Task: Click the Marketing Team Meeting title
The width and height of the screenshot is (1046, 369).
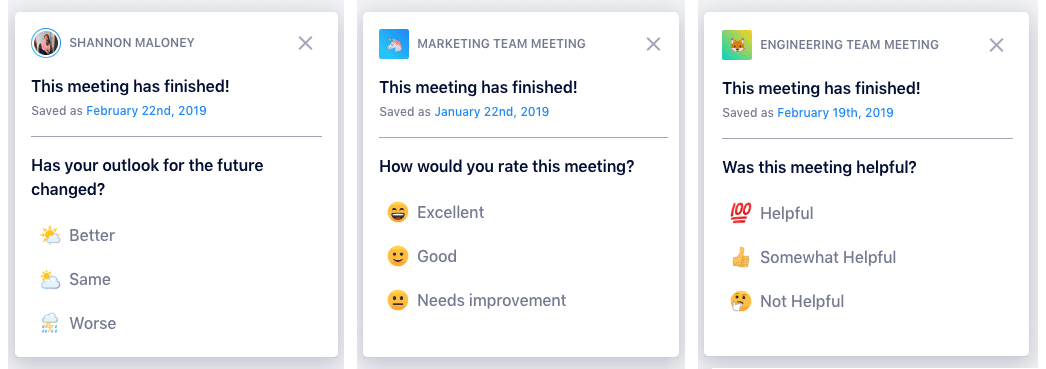Action: 501,44
